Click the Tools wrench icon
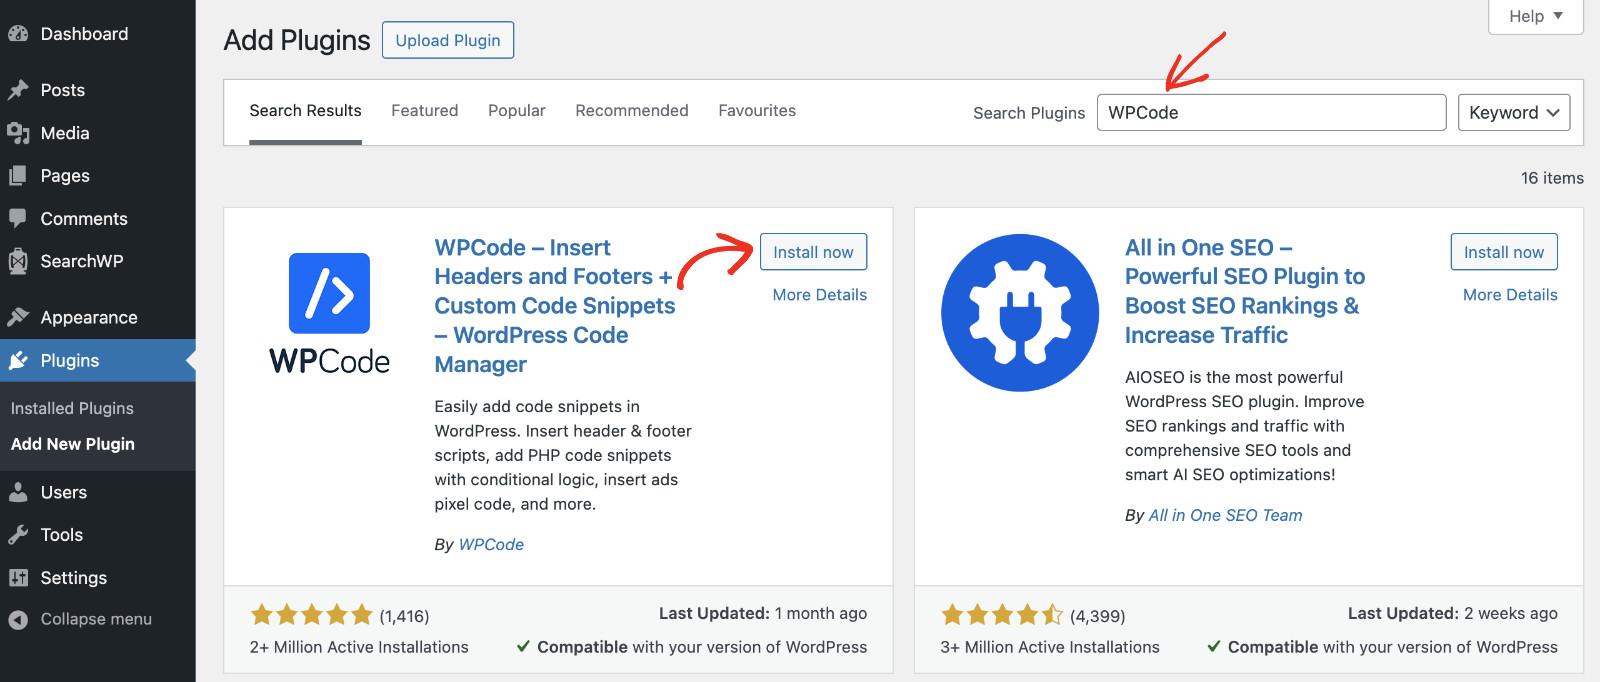Image resolution: width=1600 pixels, height=682 pixels. (x=18, y=535)
